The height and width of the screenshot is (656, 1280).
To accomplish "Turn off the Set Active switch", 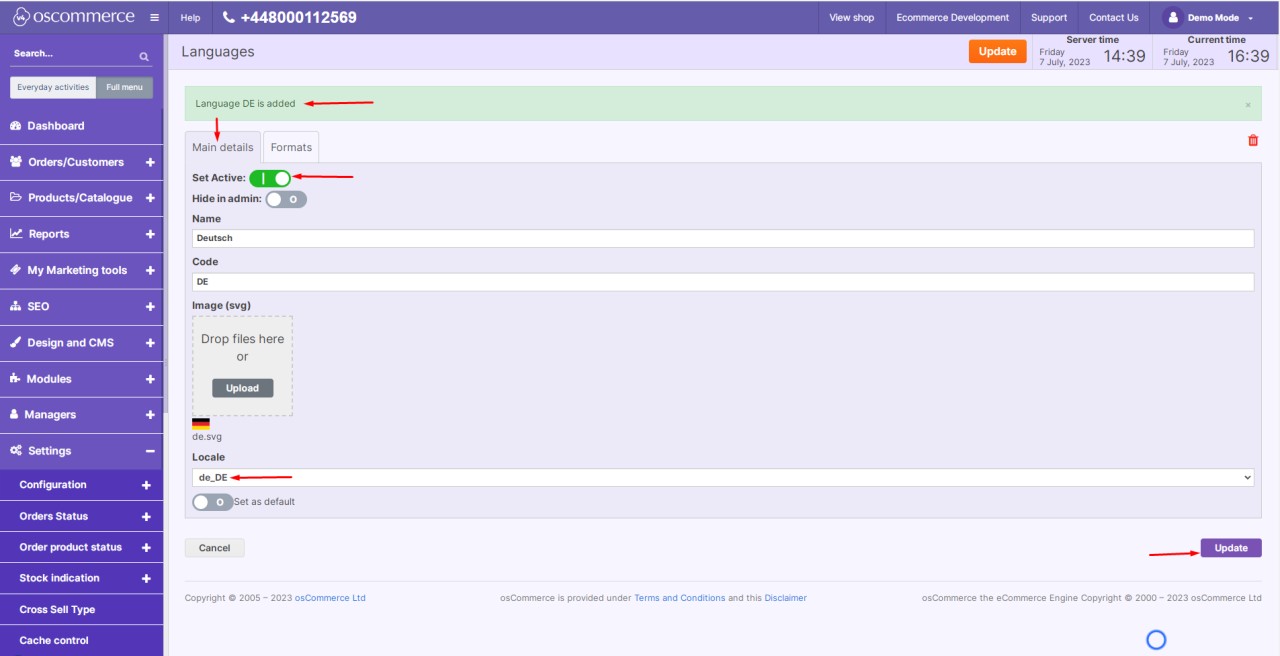I will coord(270,178).
